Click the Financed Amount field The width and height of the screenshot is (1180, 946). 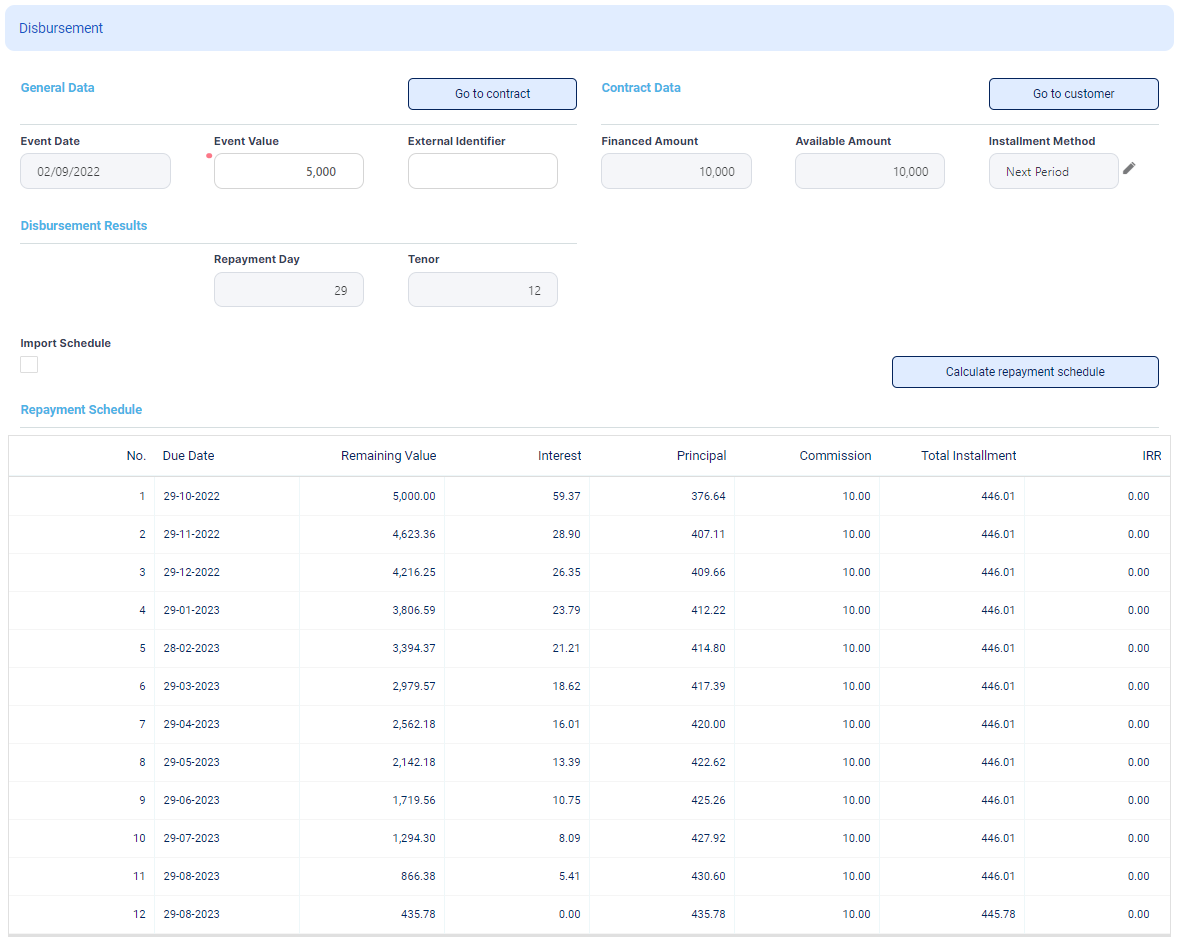pos(676,171)
